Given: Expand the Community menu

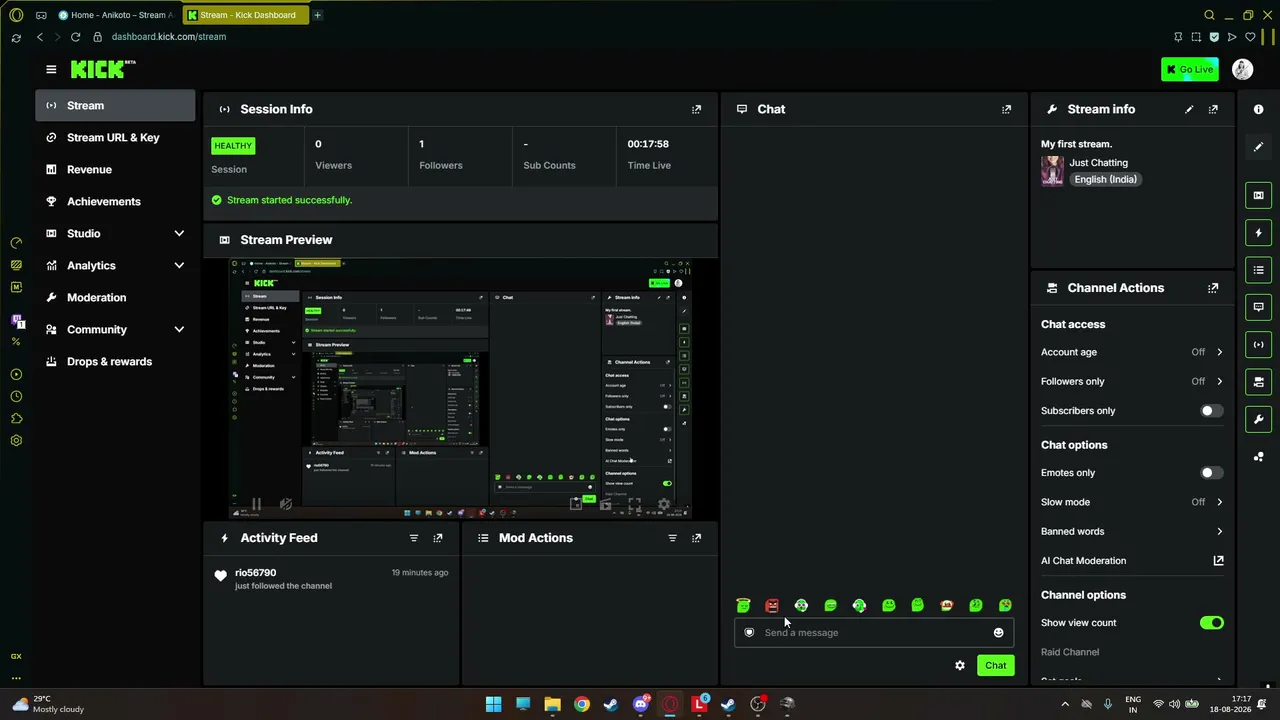Looking at the screenshot, I should 115,329.
